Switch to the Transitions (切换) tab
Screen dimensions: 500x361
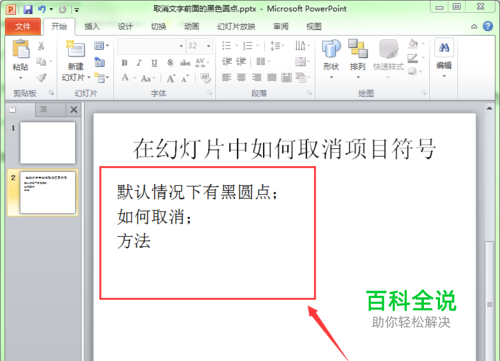pyautogui.click(x=158, y=26)
